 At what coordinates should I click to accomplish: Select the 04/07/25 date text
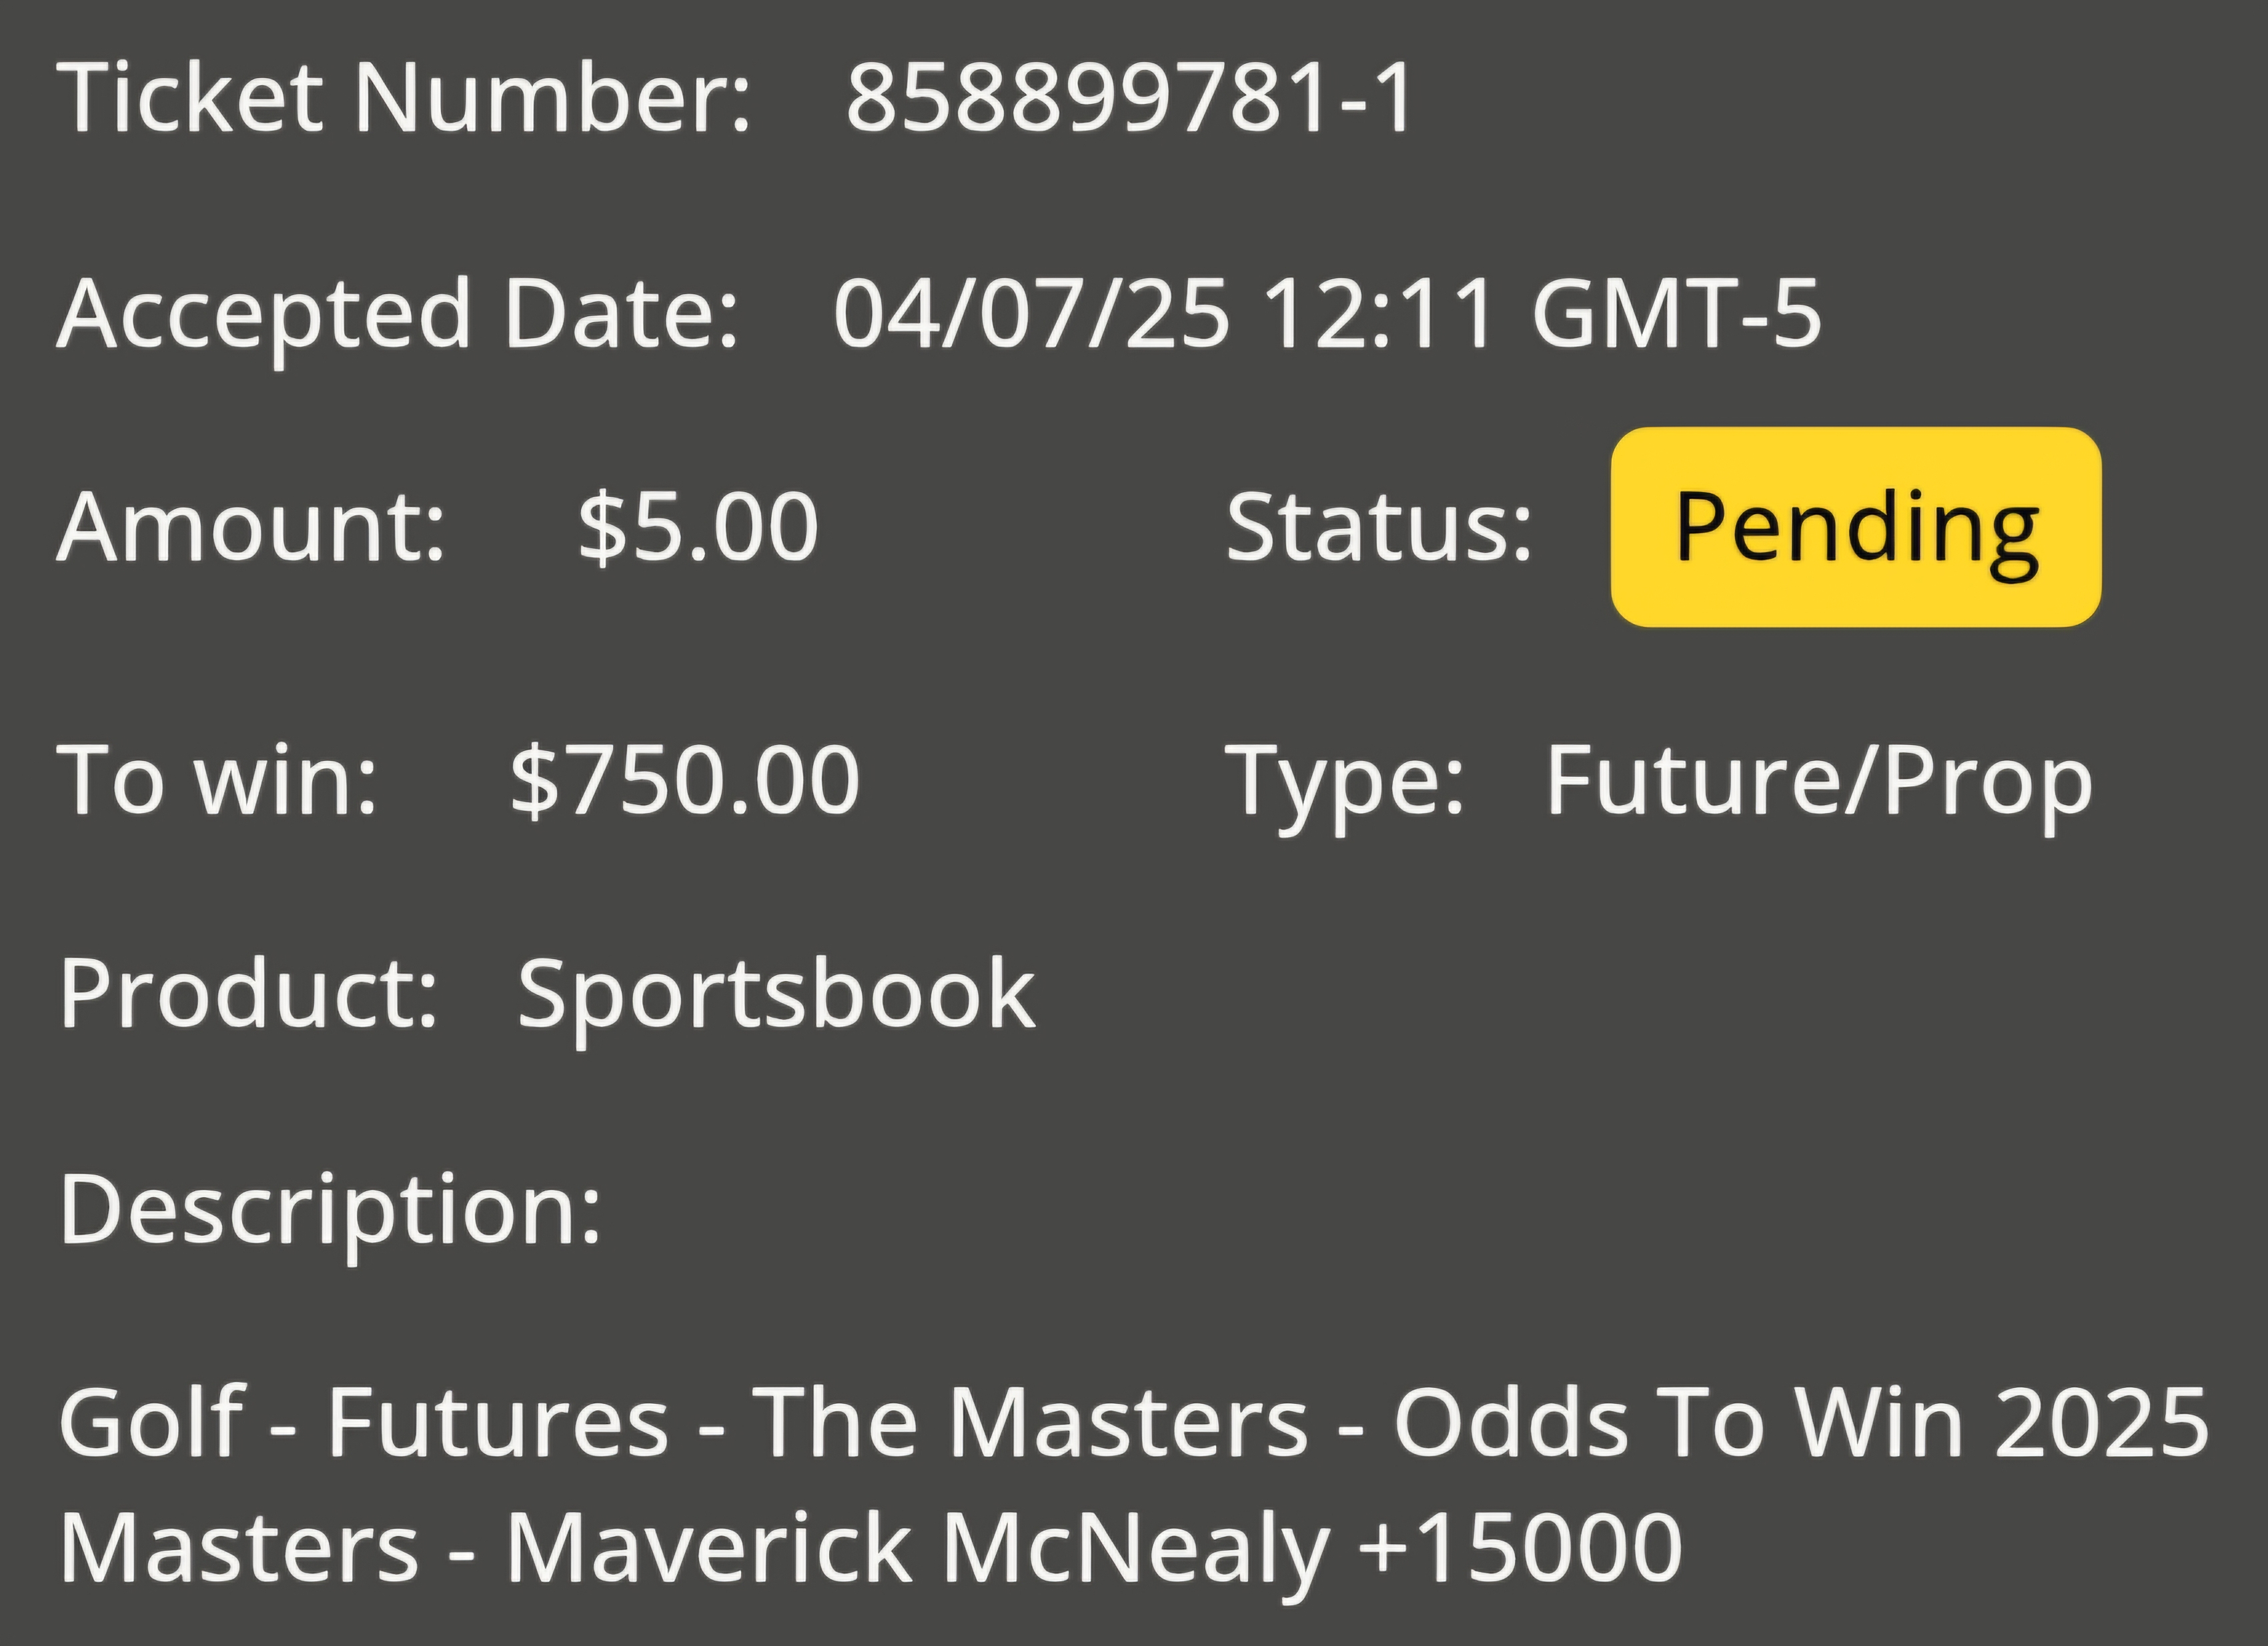[1031, 314]
